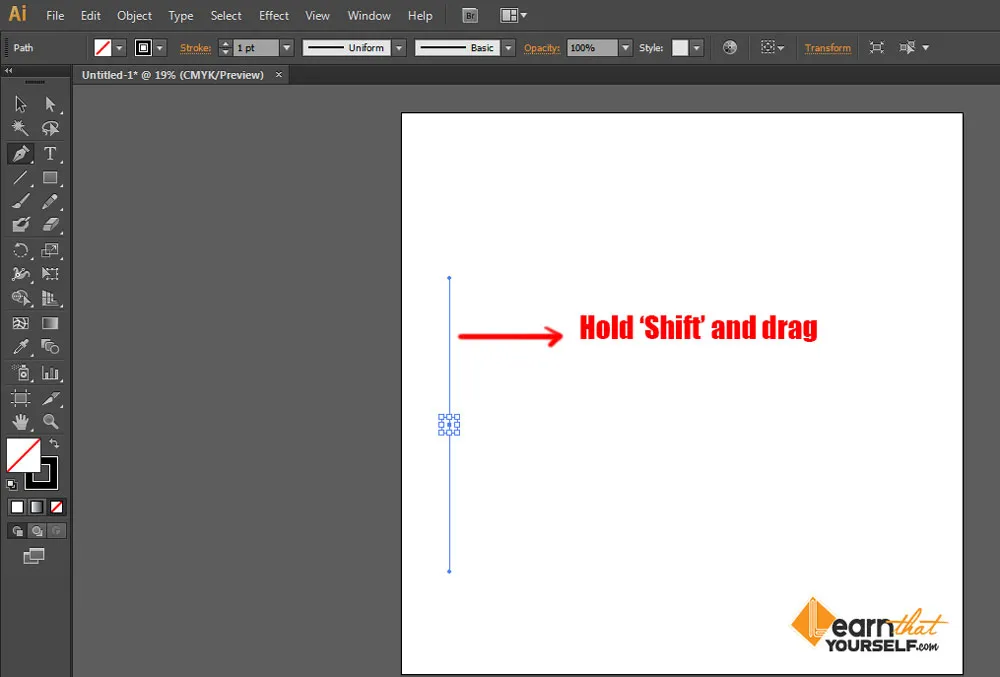Open the Uniform width profile dropdown
Screen dimensions: 1000x677
(x=398, y=47)
